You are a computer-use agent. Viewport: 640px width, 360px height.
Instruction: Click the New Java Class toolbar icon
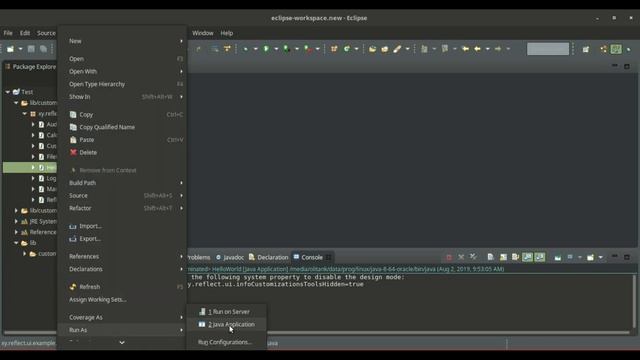point(347,49)
